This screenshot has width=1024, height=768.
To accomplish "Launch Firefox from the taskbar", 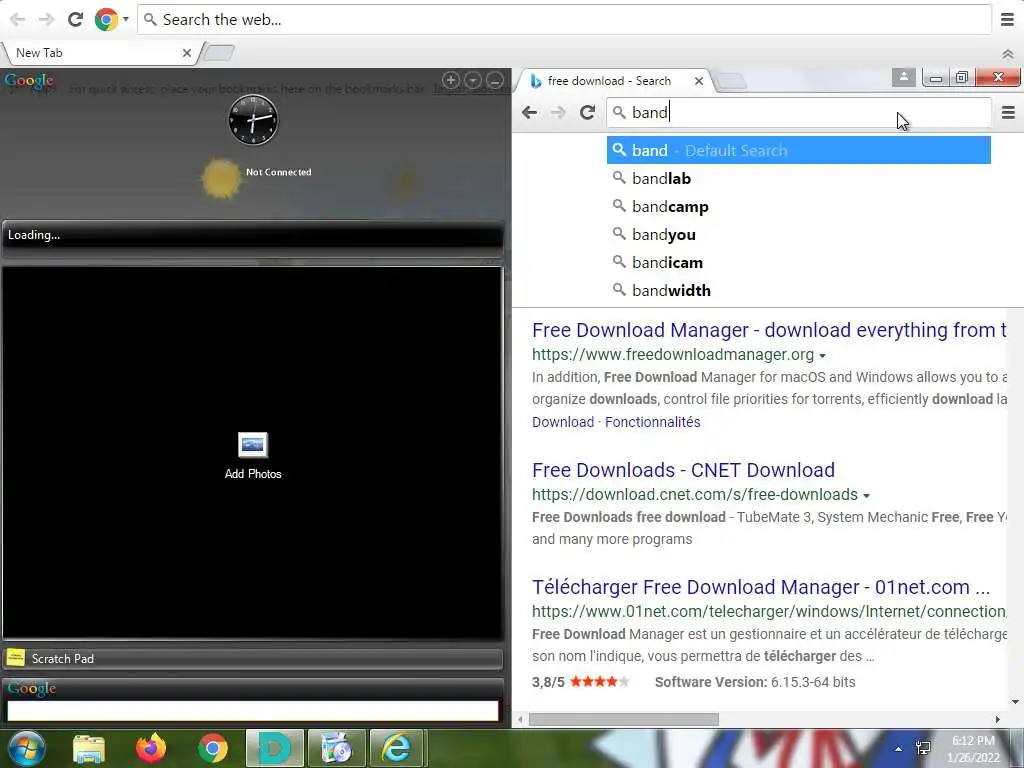I will (x=151, y=748).
